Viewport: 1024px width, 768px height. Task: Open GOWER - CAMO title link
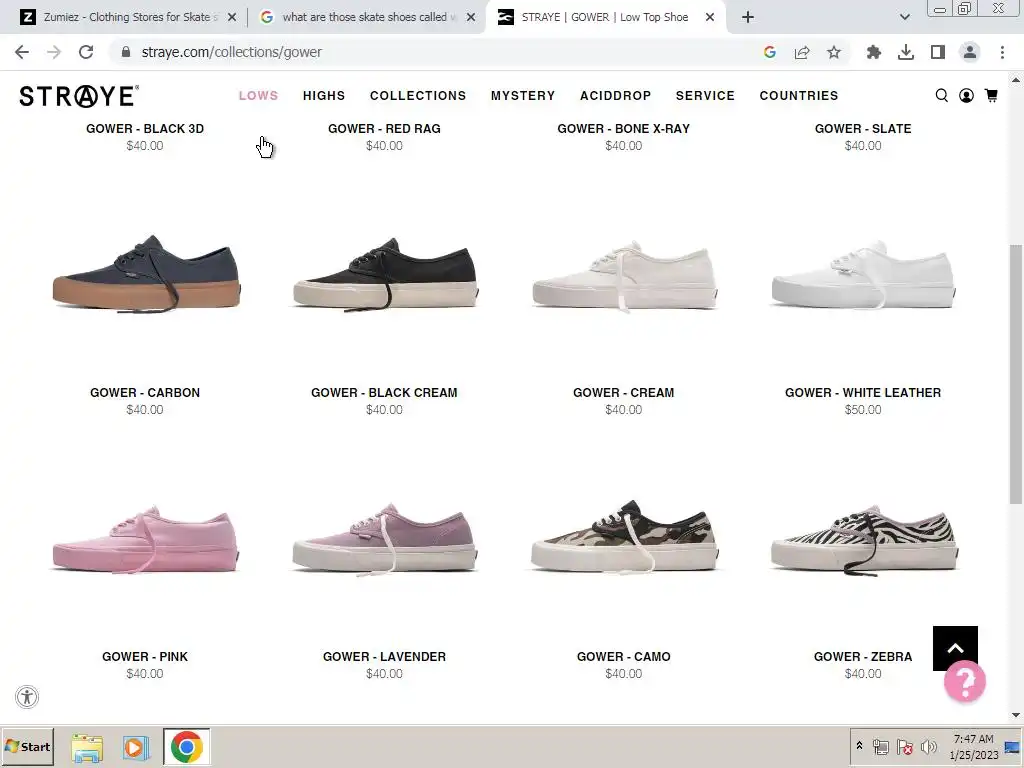(x=624, y=656)
